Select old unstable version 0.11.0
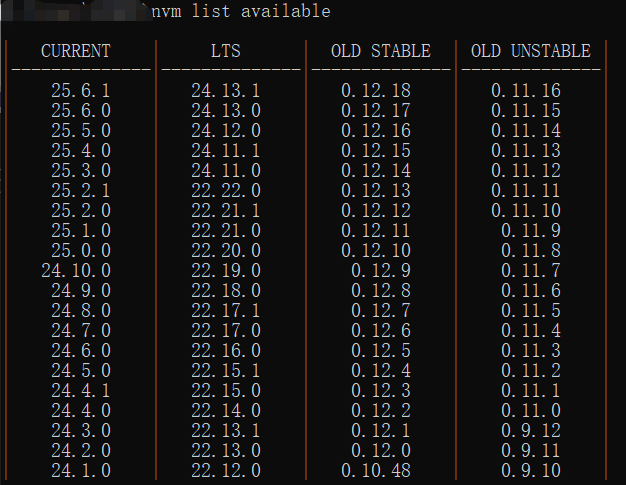The height and width of the screenshot is (485, 626). (x=531, y=410)
